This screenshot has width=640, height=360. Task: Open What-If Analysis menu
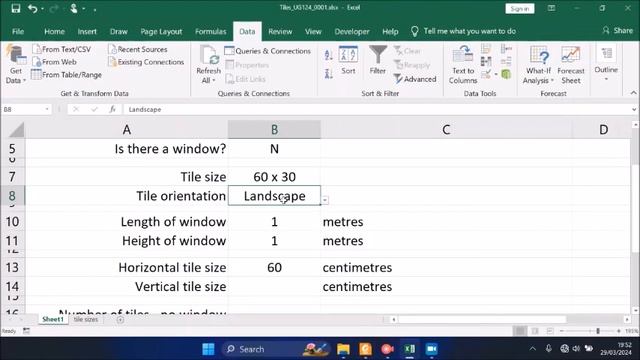click(538, 65)
